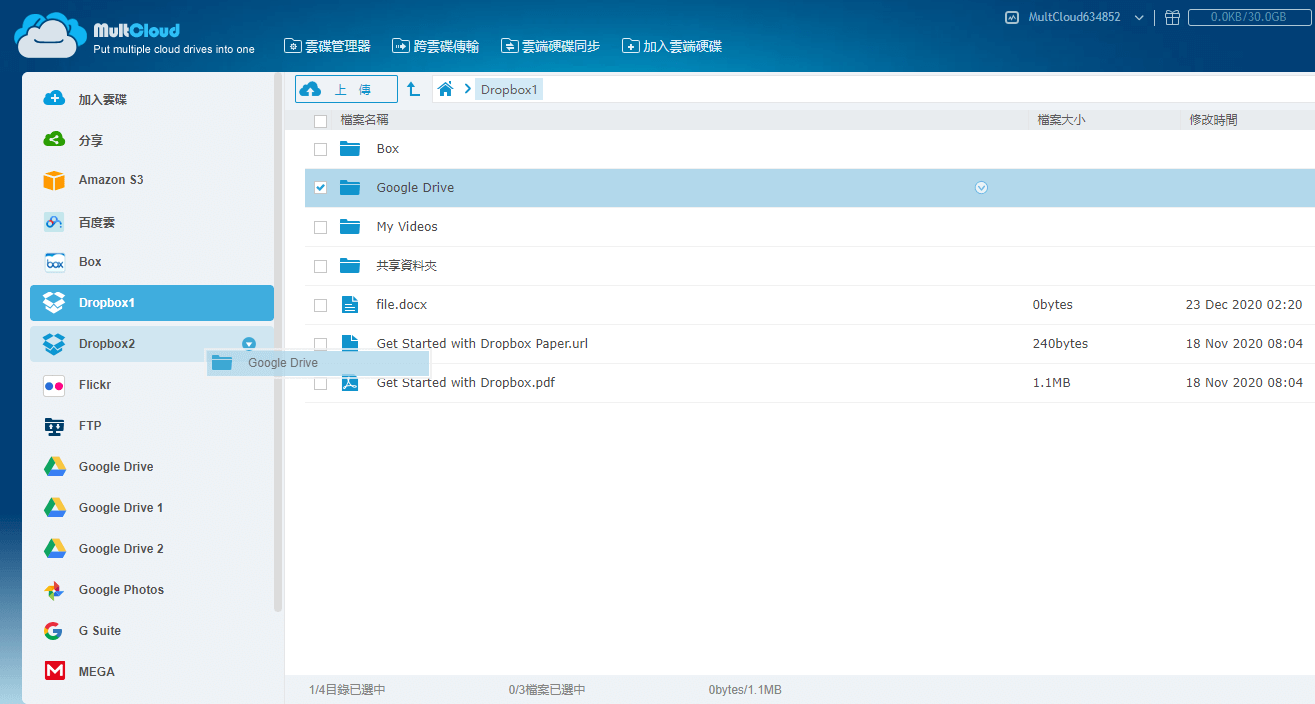
Task: Open the MEGA drive icon
Action: click(54, 672)
